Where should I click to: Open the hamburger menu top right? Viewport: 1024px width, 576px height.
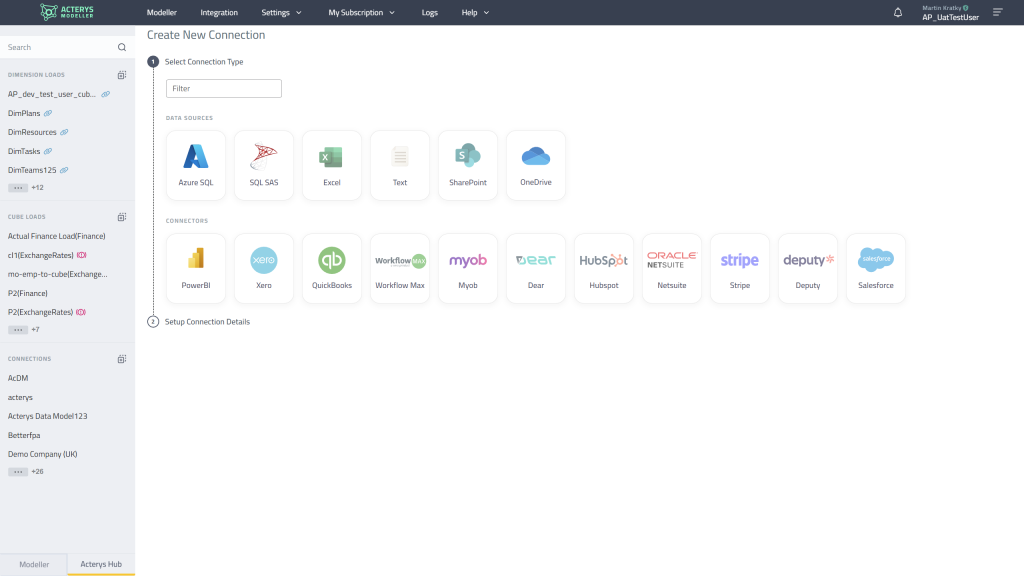coord(996,12)
